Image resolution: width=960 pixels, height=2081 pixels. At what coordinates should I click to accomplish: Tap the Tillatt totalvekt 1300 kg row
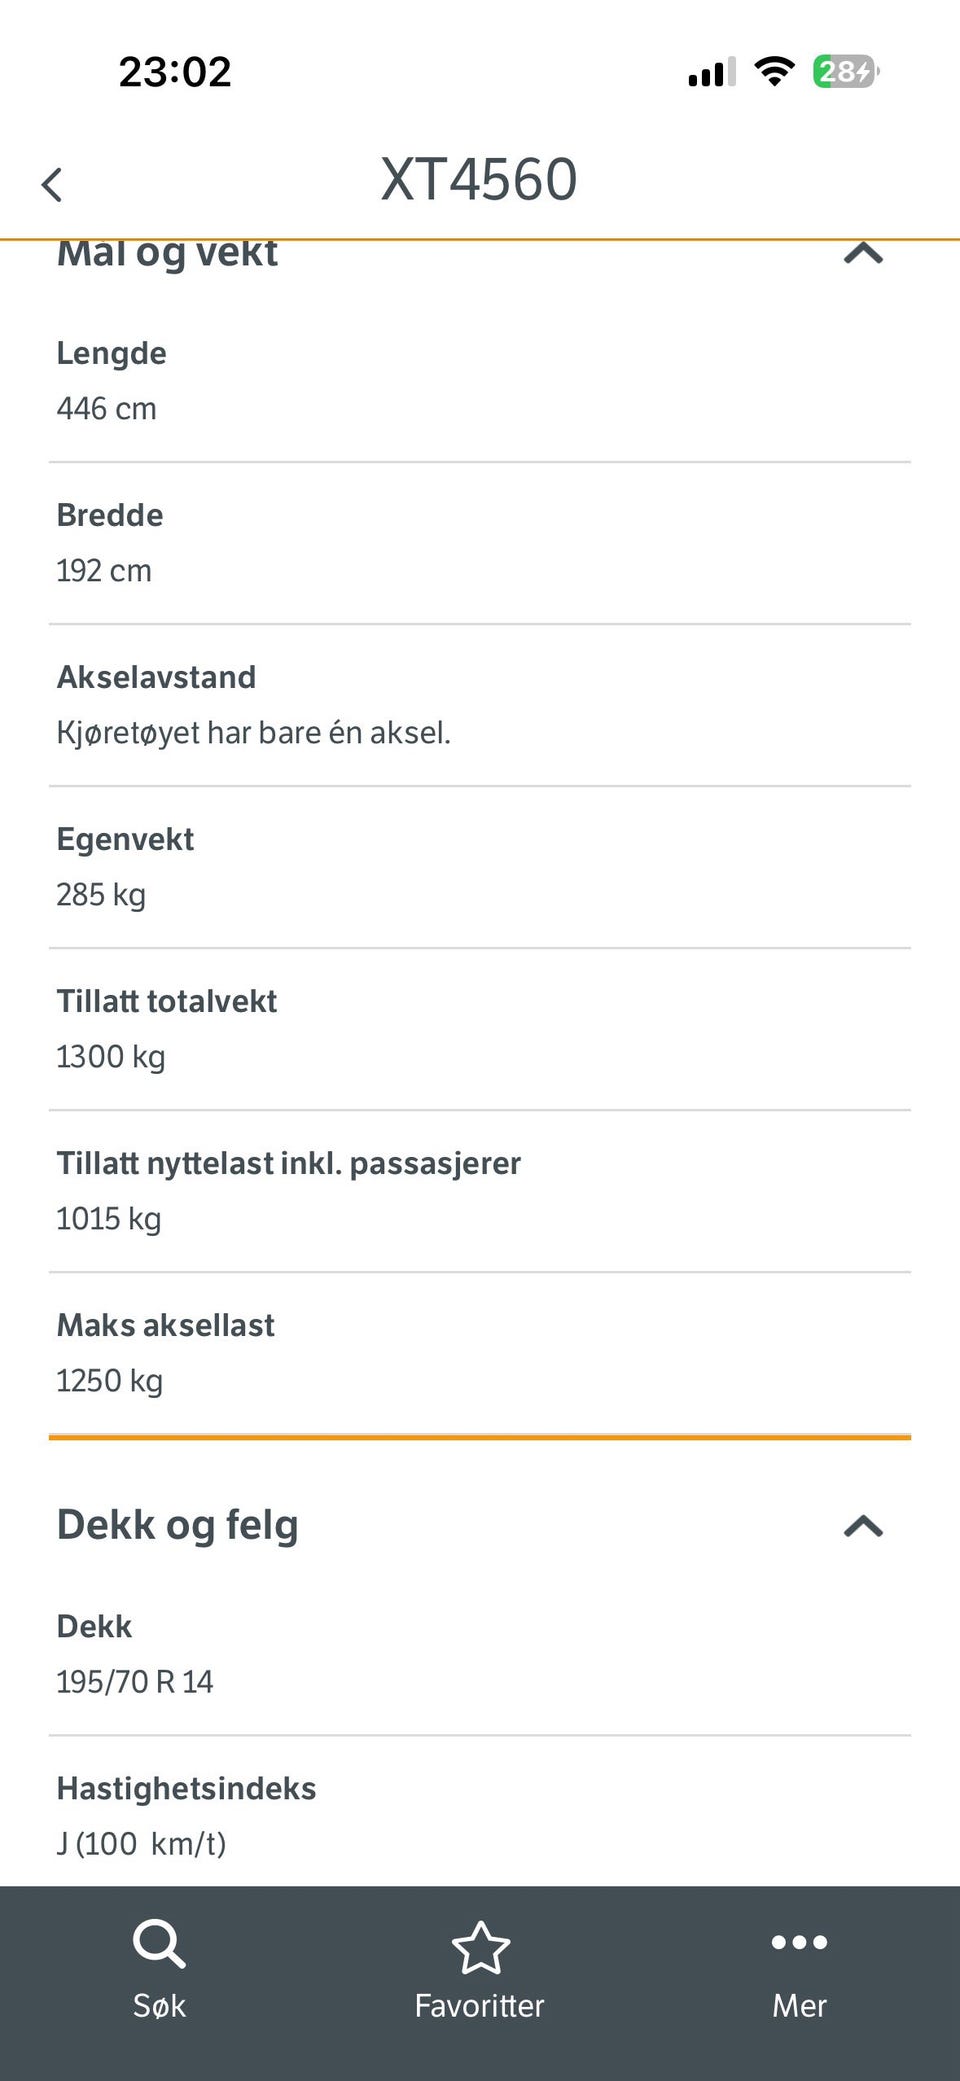click(x=480, y=1029)
